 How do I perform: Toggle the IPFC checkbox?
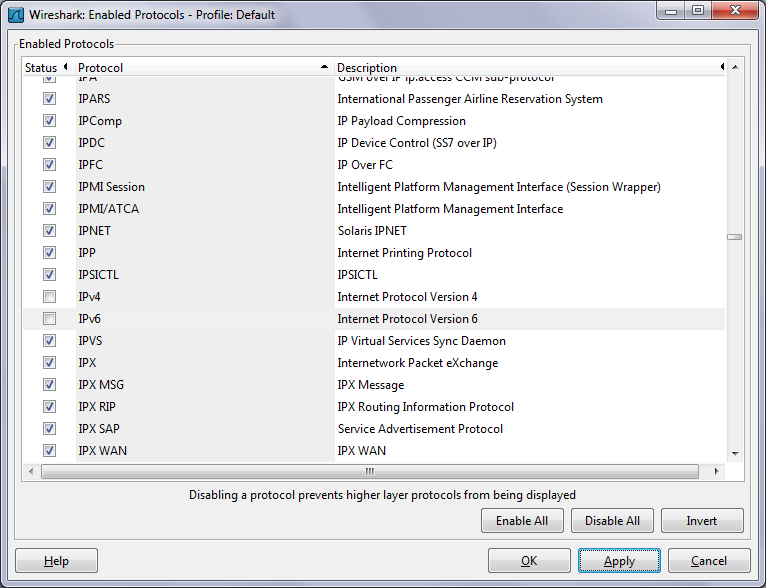(49, 165)
